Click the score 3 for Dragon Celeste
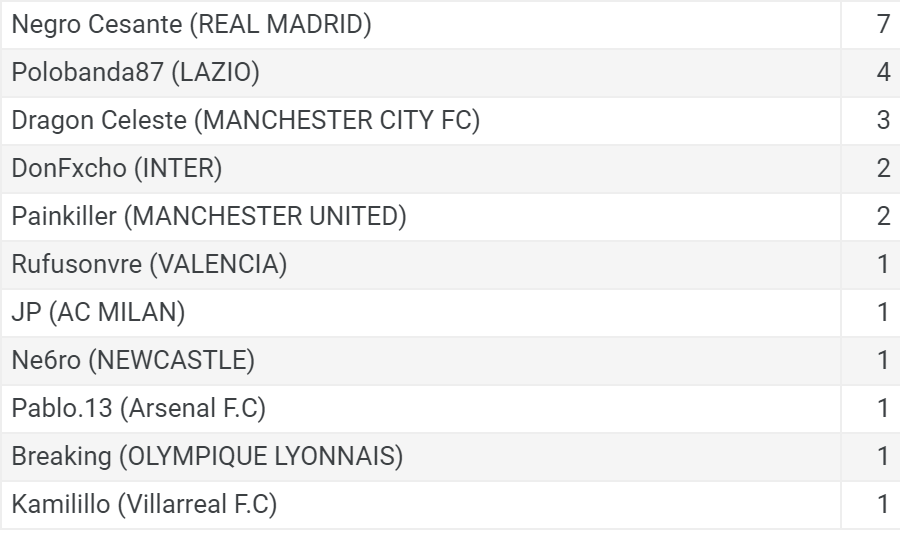 [883, 121]
